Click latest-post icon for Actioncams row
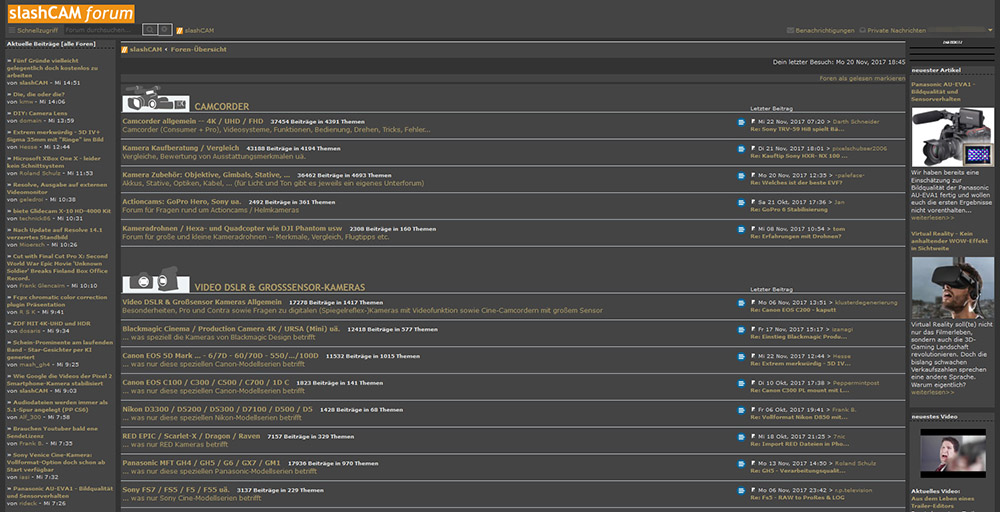Viewport: 1000px width, 512px height. click(x=741, y=202)
